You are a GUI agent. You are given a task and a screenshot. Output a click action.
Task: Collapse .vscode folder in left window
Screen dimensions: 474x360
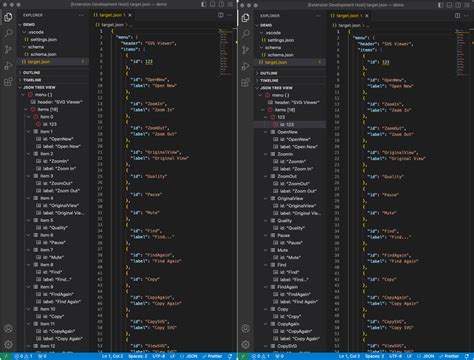(53, 32)
